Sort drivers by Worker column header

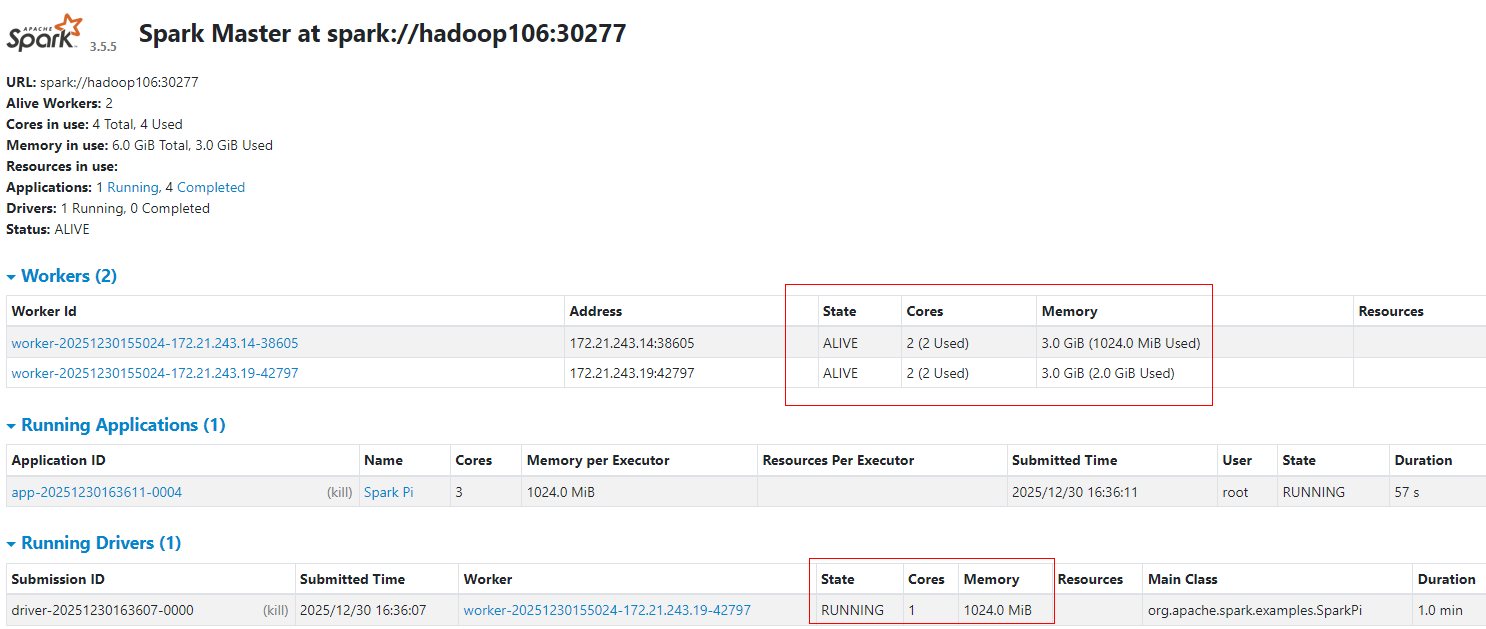click(488, 579)
